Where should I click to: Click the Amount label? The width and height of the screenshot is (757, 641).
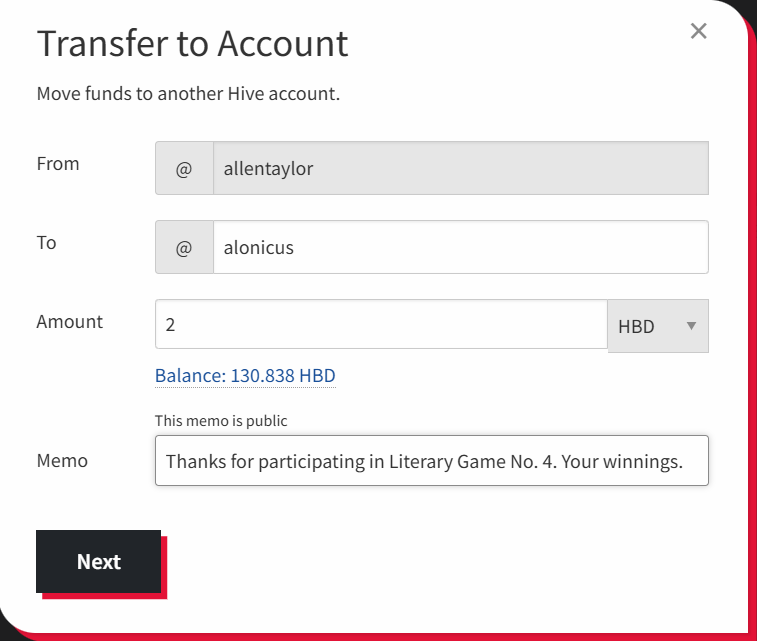tap(69, 322)
